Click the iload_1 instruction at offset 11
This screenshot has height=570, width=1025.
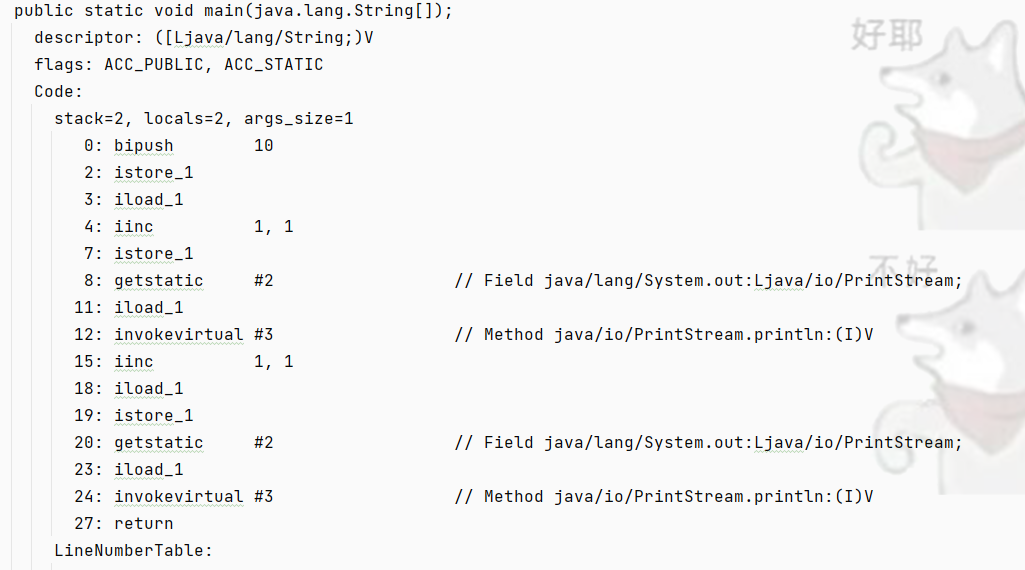click(148, 308)
